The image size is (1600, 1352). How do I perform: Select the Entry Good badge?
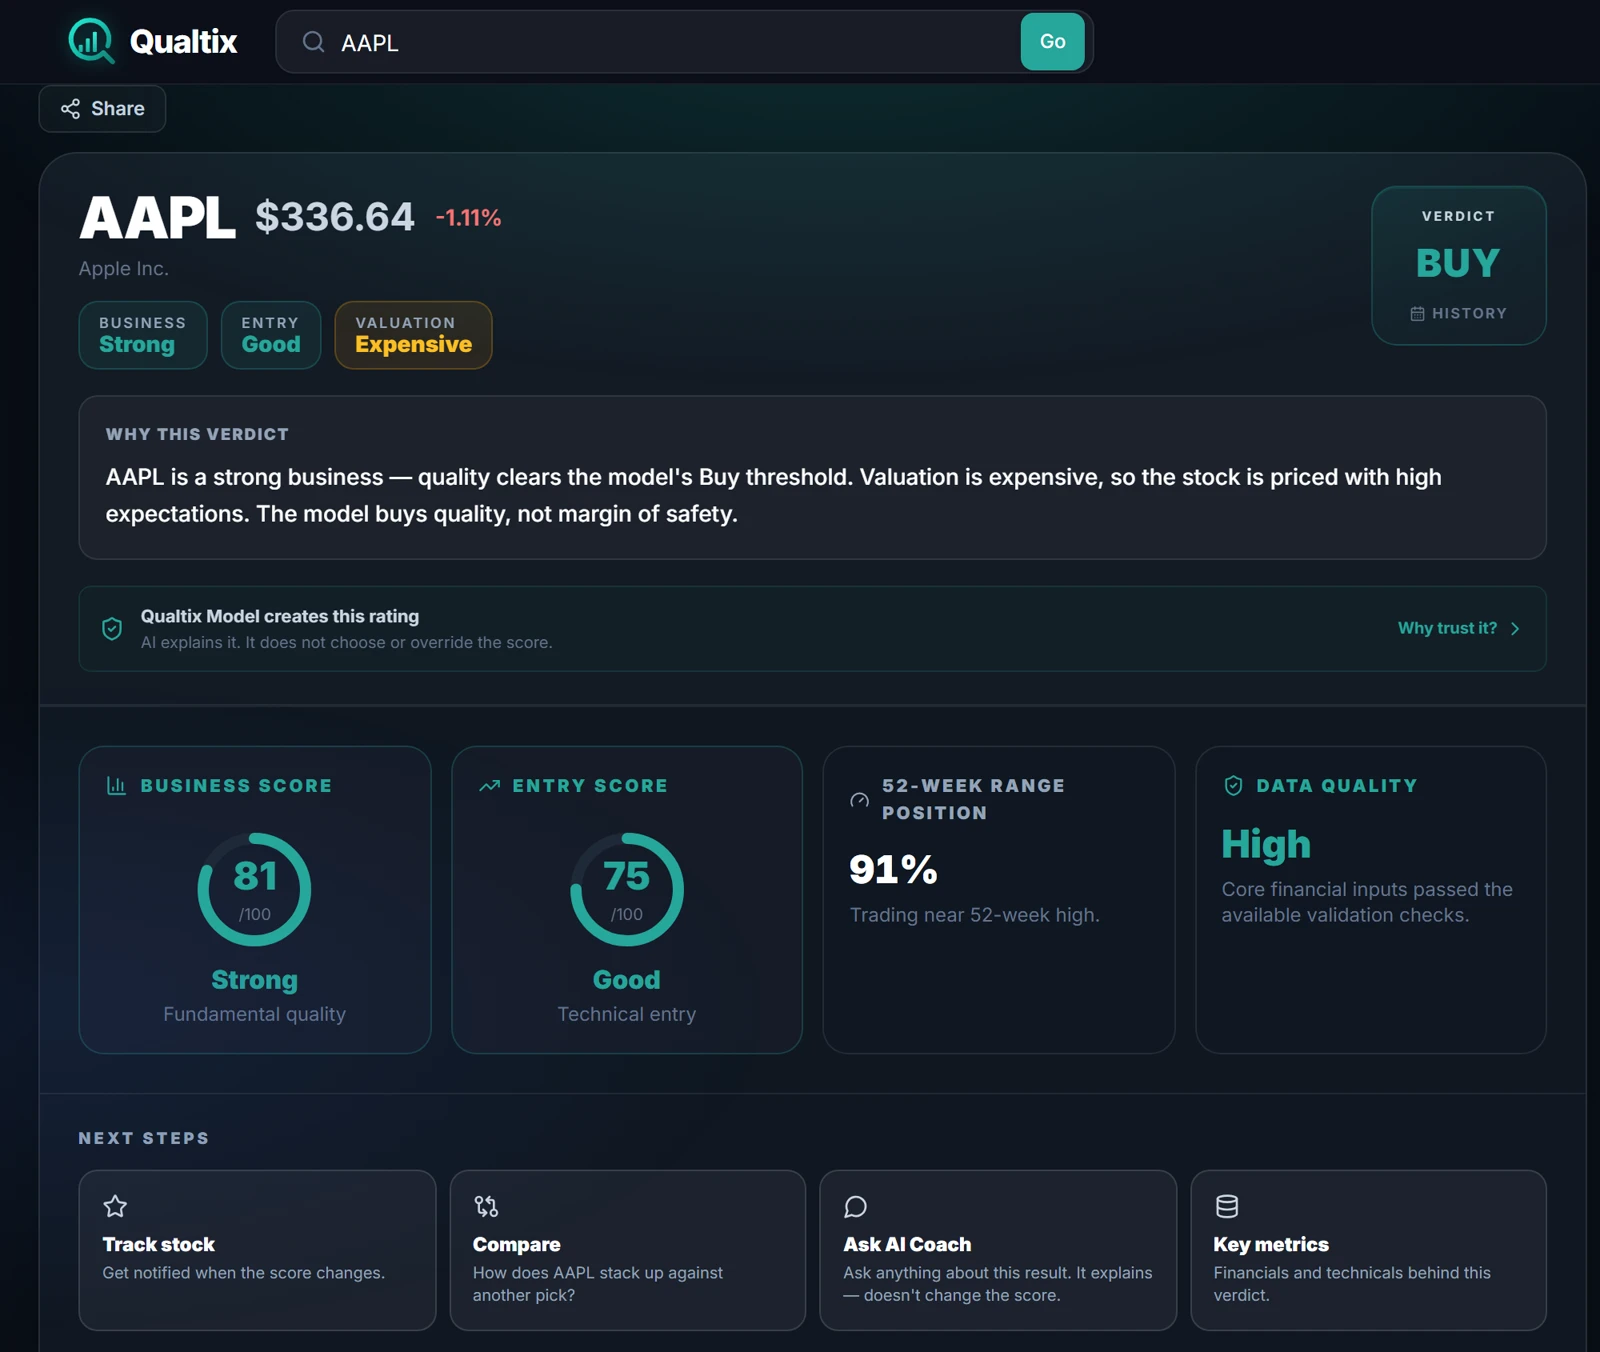(271, 335)
